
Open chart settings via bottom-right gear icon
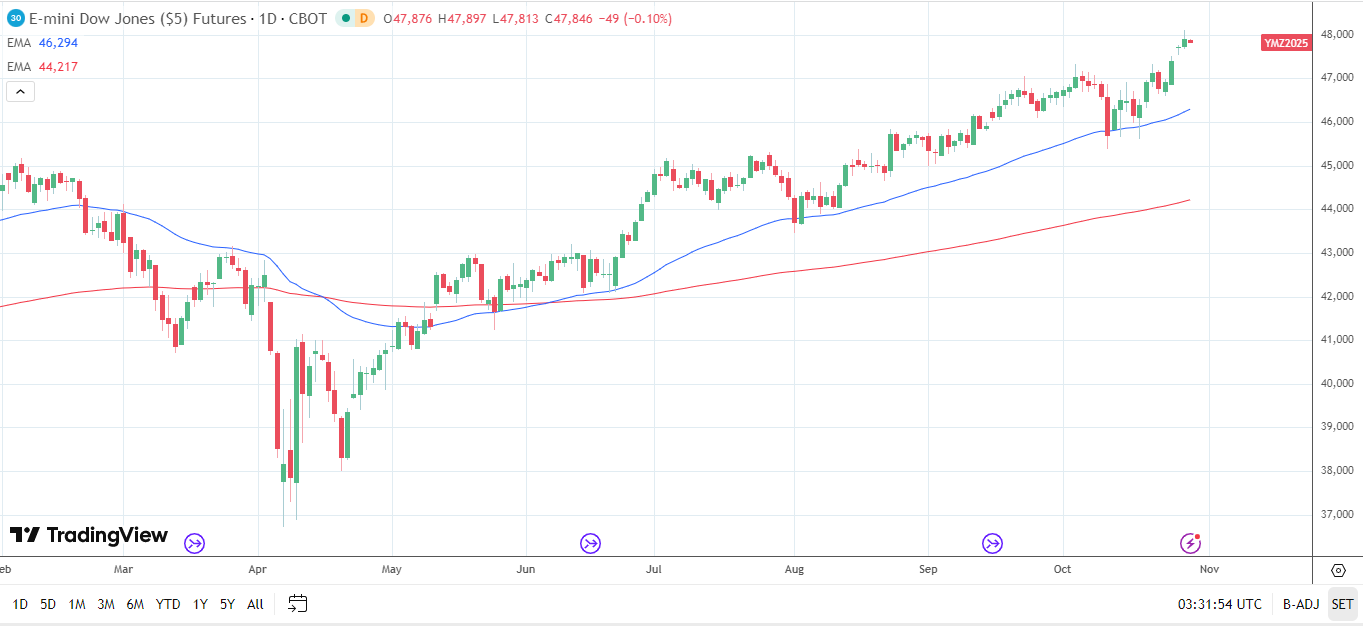click(x=1338, y=570)
